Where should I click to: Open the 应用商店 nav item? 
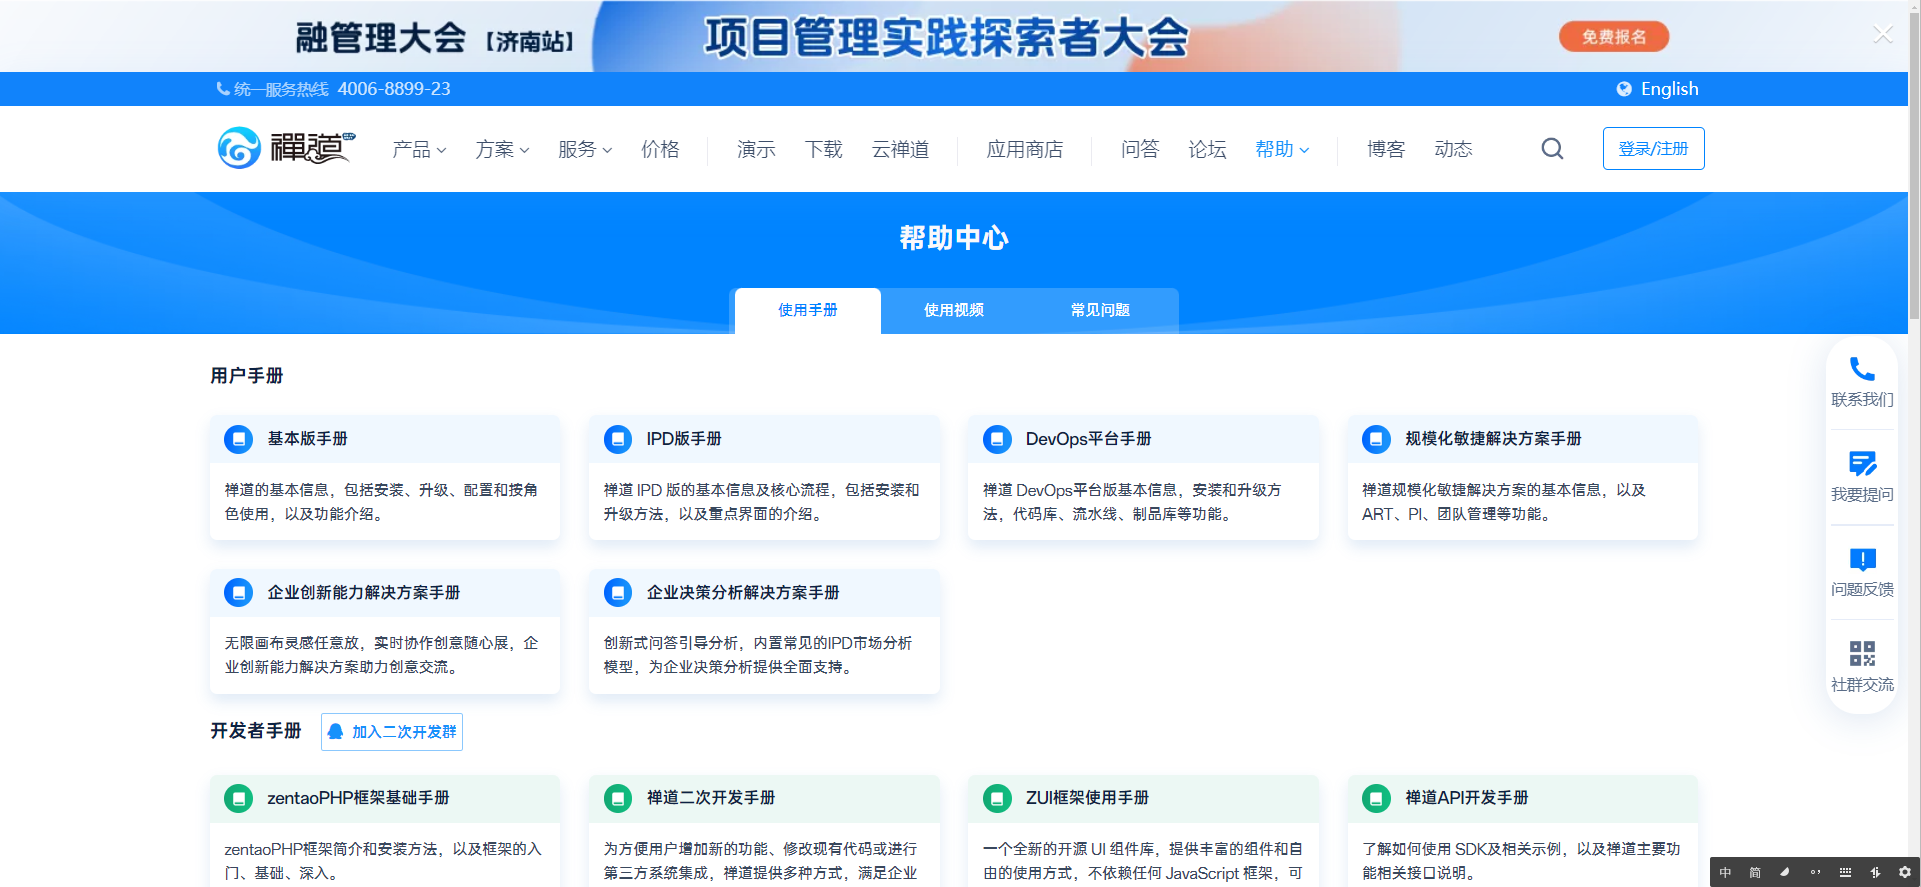(1025, 149)
